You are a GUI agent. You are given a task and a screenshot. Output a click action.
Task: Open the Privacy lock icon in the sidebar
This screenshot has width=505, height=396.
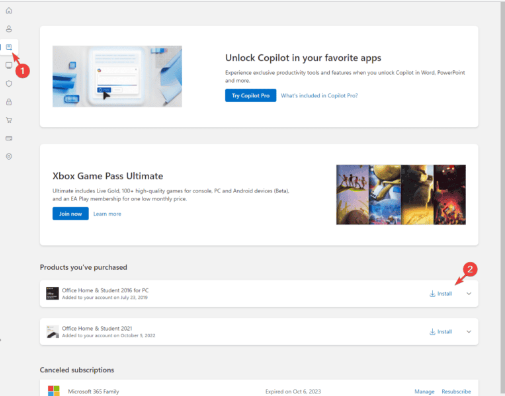[x=9, y=102]
